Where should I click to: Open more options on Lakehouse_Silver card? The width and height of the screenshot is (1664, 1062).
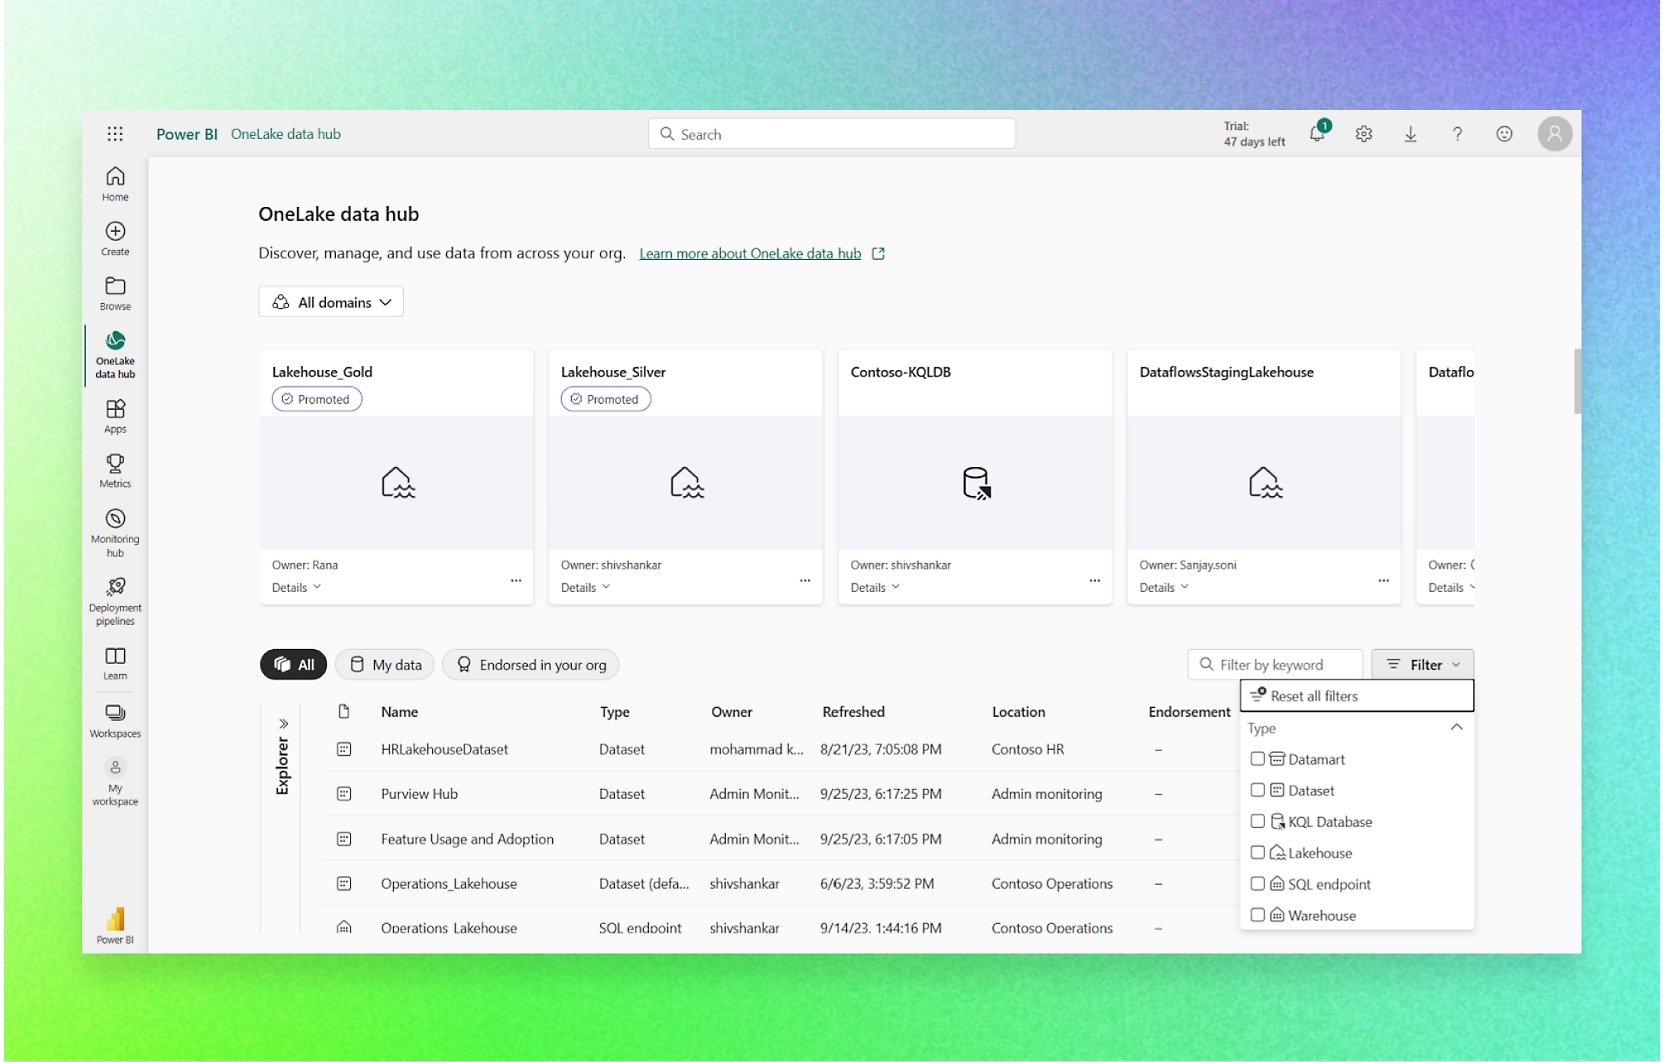[805, 580]
